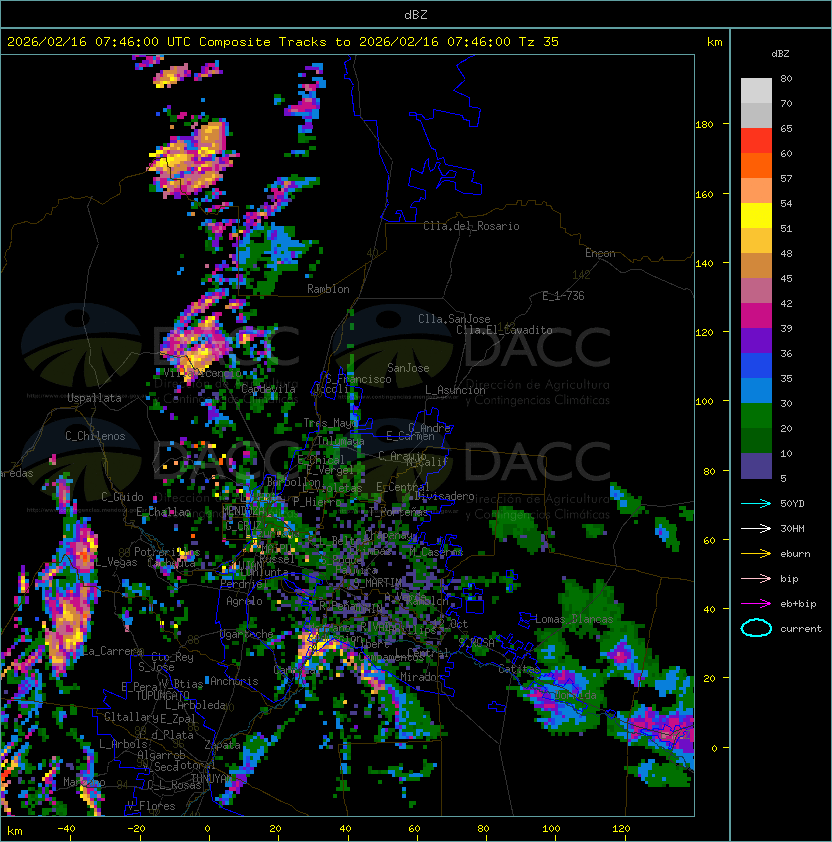Screen dimensions: 832x842
Task: Click the cyan 'current' ellipse icon
Action: [x=756, y=628]
